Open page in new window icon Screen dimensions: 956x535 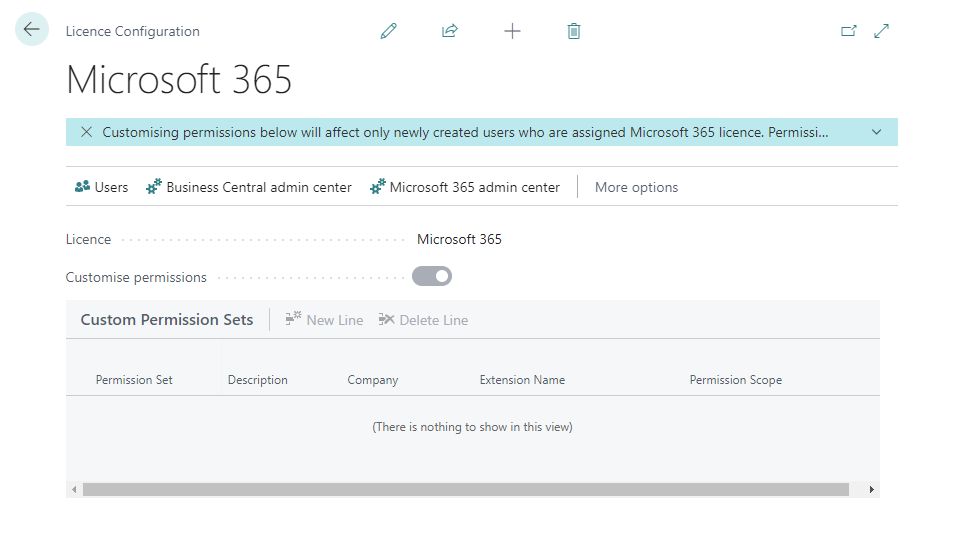tap(849, 31)
